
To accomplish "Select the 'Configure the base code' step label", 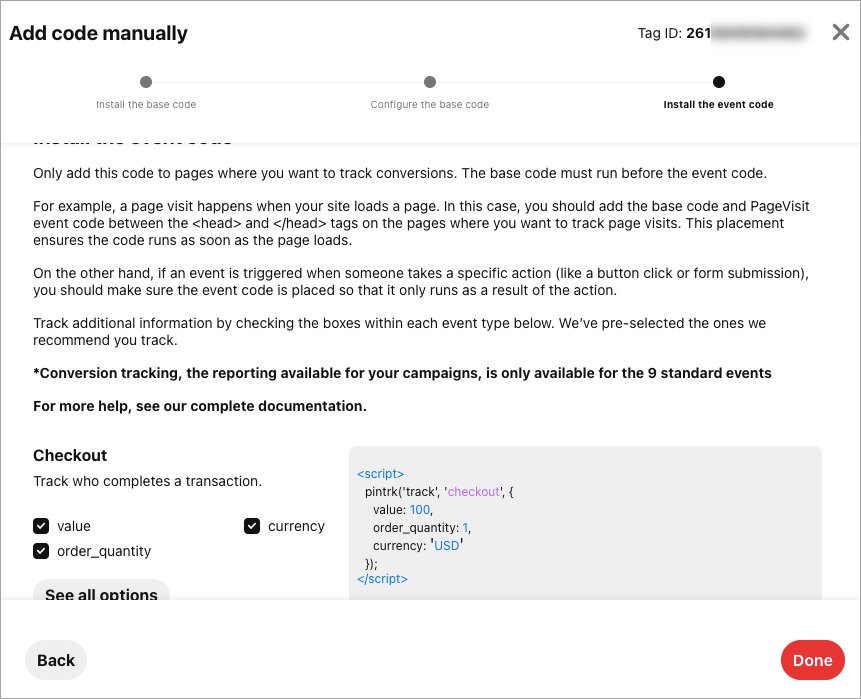I will (x=430, y=104).
